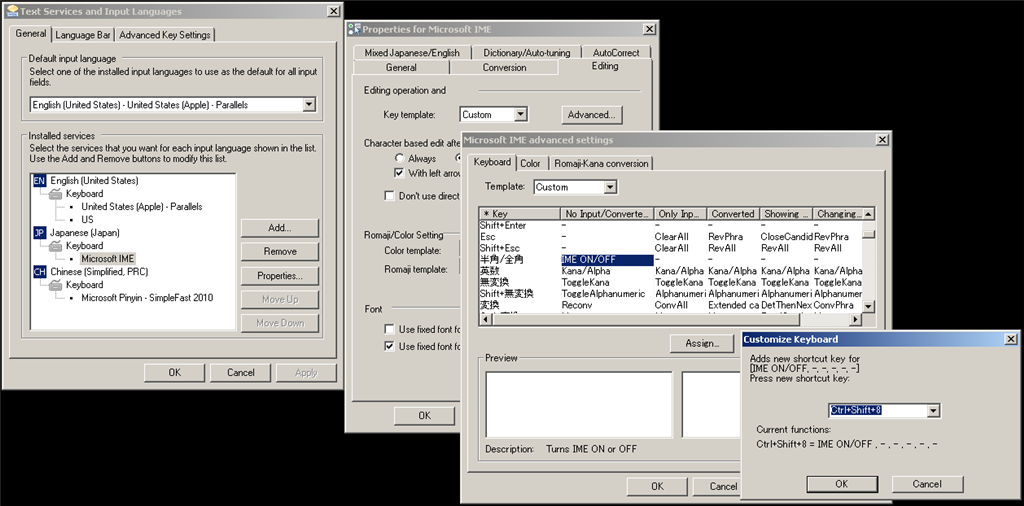Click the Advanced... button
The image size is (1024, 506).
(591, 114)
